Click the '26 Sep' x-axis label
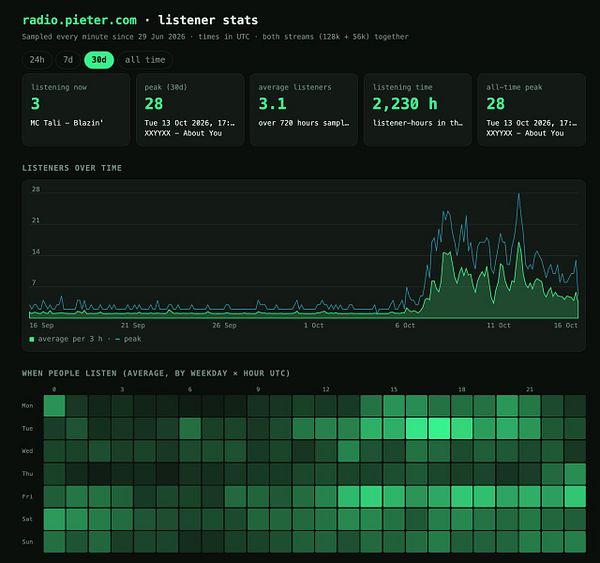The width and height of the screenshot is (600, 563). [224, 325]
